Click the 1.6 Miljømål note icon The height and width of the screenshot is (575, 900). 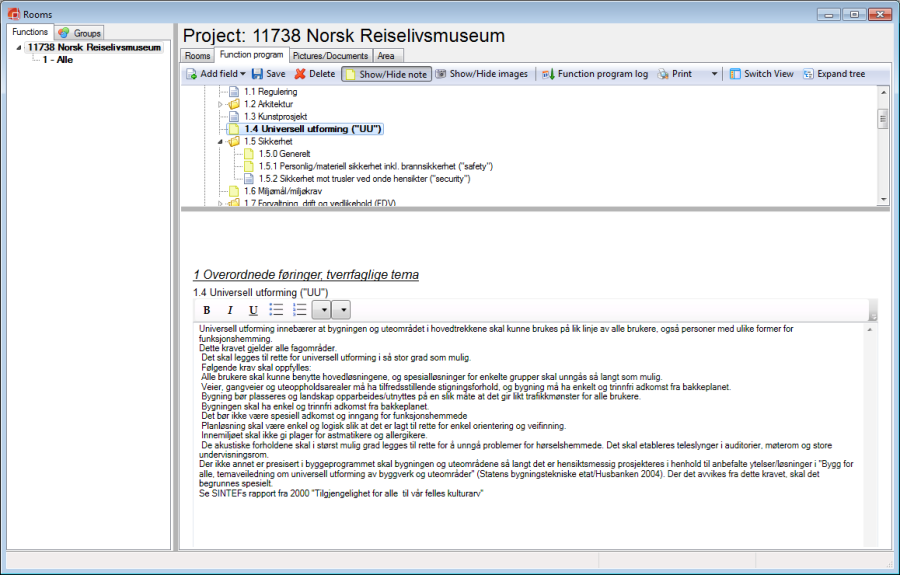coord(234,191)
